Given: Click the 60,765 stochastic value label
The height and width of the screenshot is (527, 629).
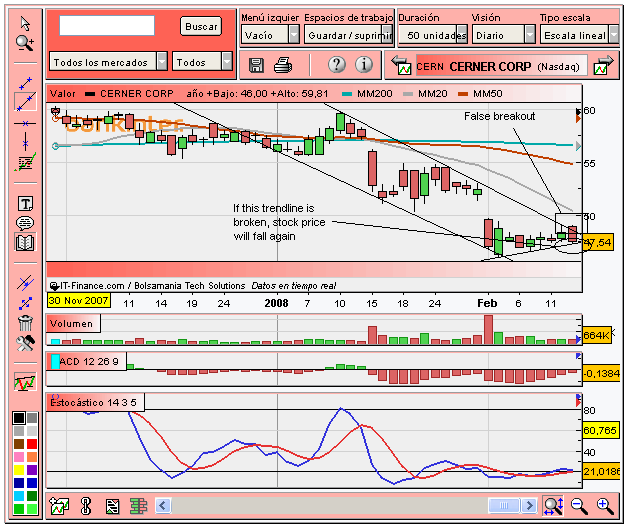Looking at the screenshot, I should [x=600, y=430].
